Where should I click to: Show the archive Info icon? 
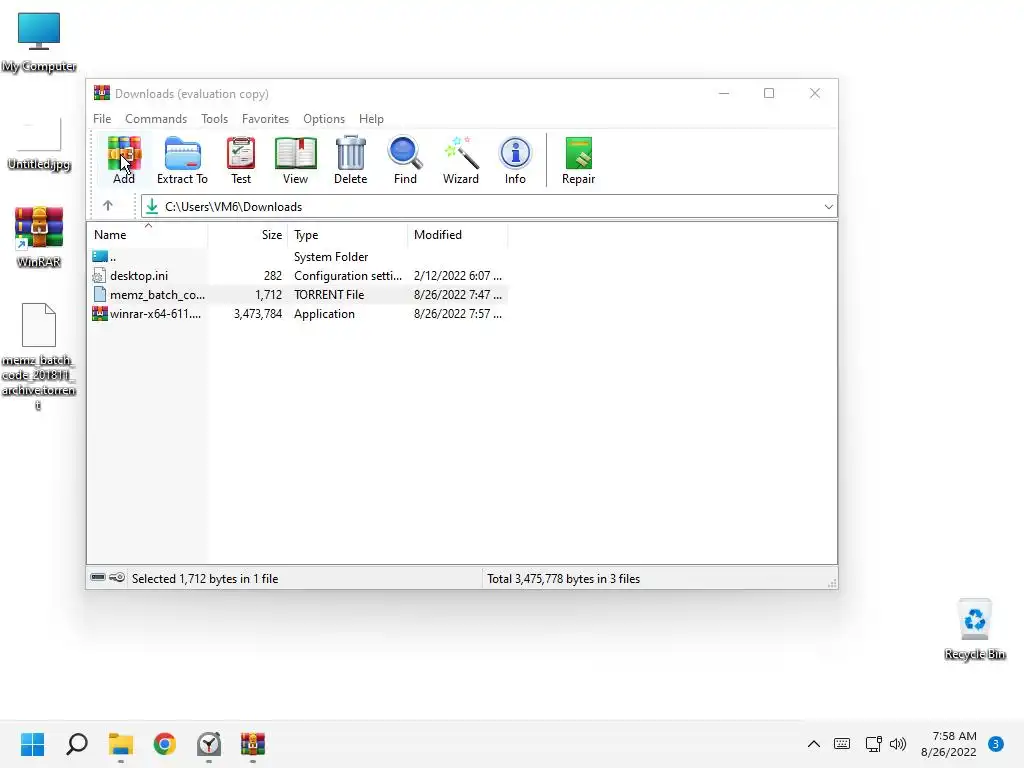tap(515, 160)
